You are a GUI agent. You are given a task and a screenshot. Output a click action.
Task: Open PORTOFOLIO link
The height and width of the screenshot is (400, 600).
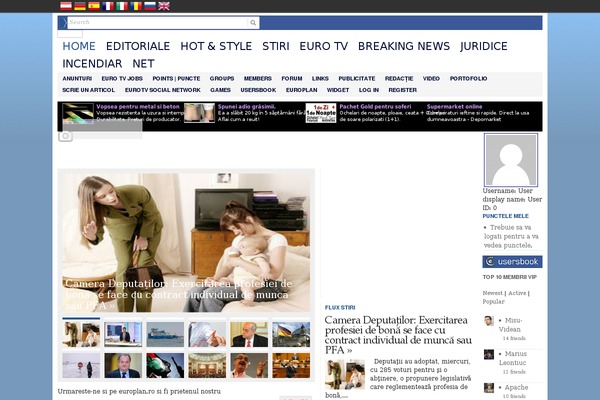(x=468, y=78)
